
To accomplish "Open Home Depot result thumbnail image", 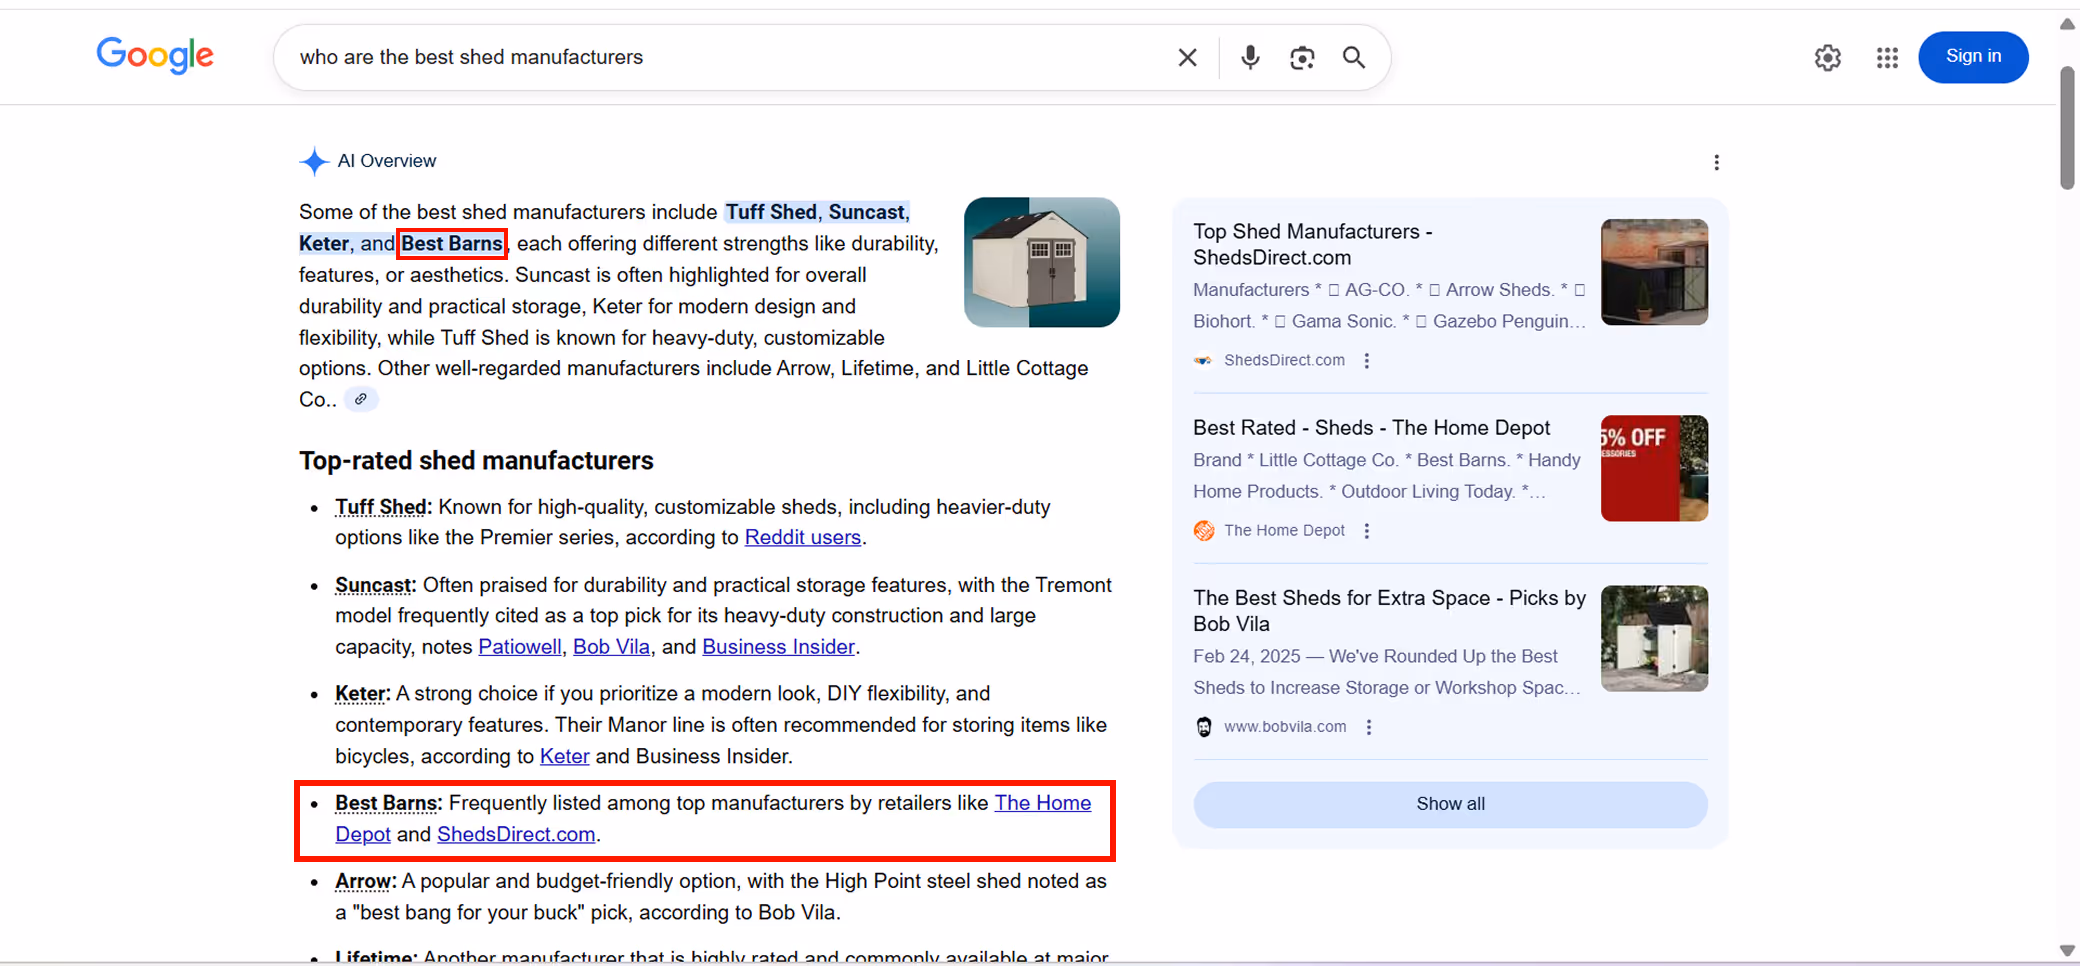I will (x=1654, y=468).
